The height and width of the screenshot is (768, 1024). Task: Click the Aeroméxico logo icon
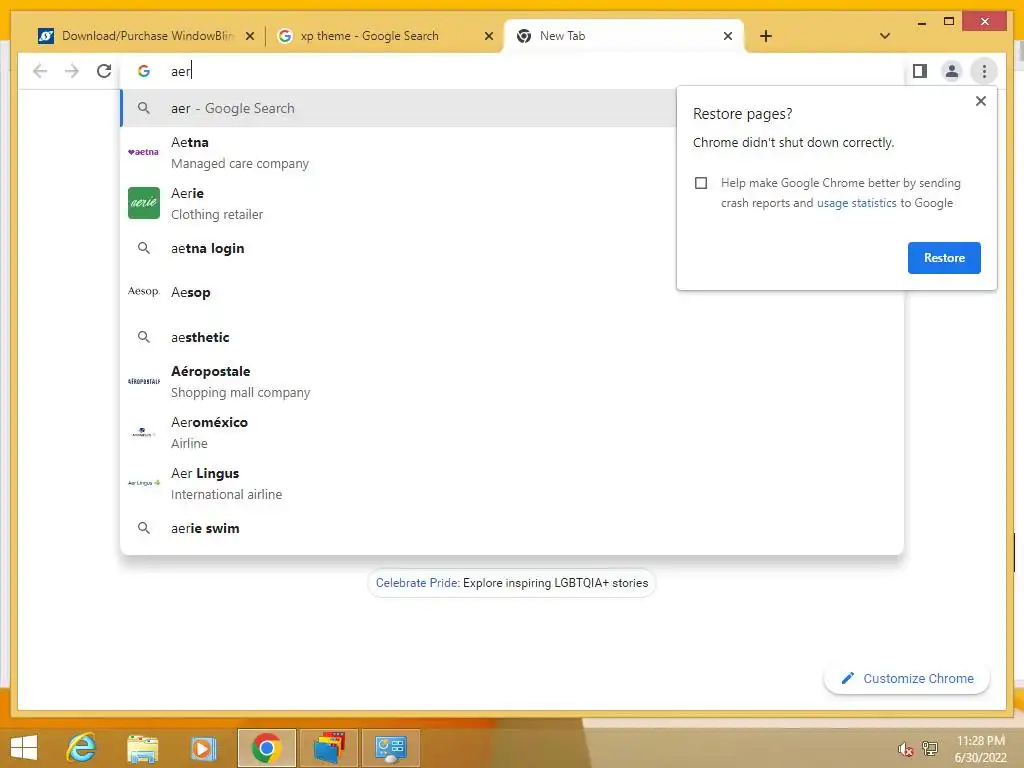click(144, 432)
